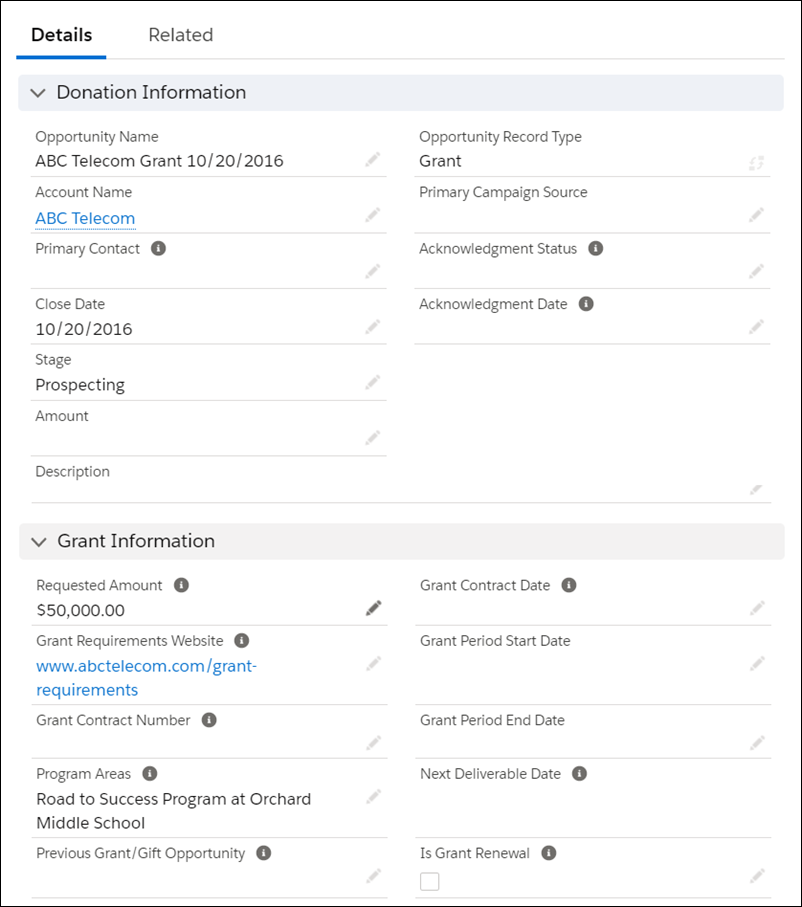Click the info icon next to Requested Amount

180,585
